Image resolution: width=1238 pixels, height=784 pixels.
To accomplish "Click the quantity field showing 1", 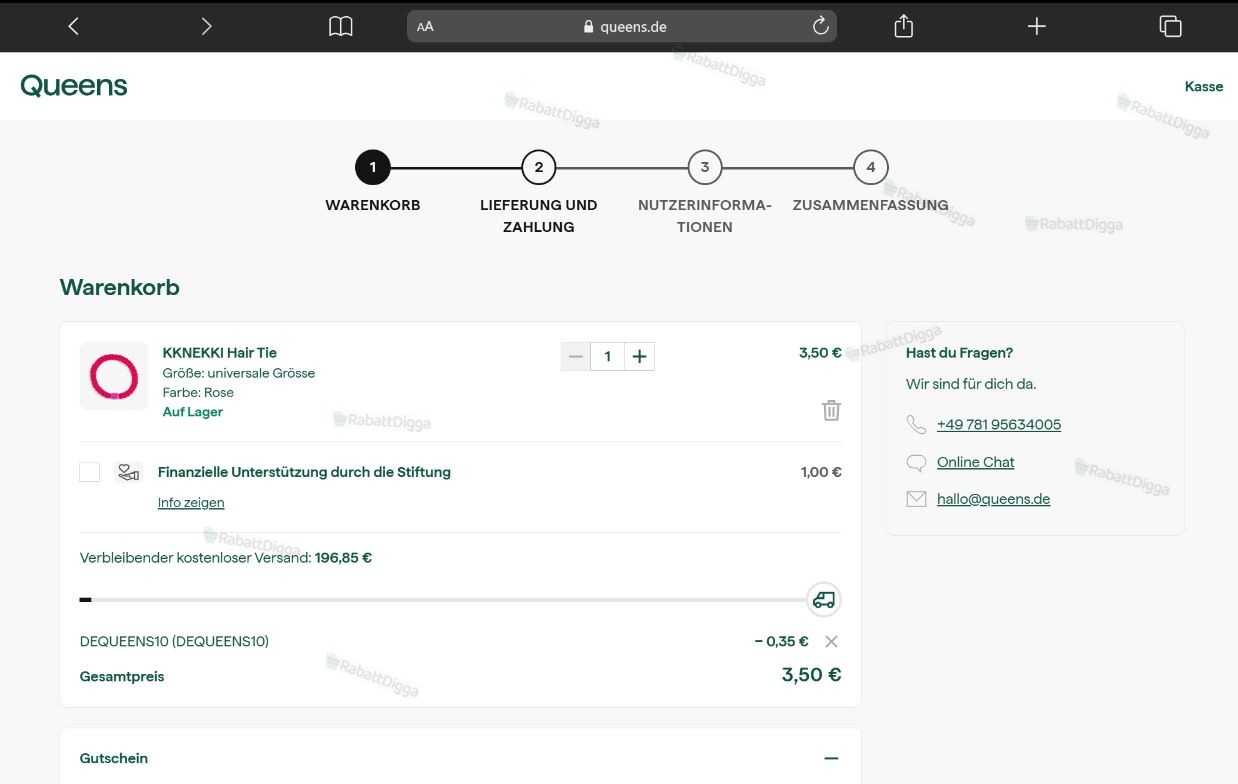I will 608,356.
